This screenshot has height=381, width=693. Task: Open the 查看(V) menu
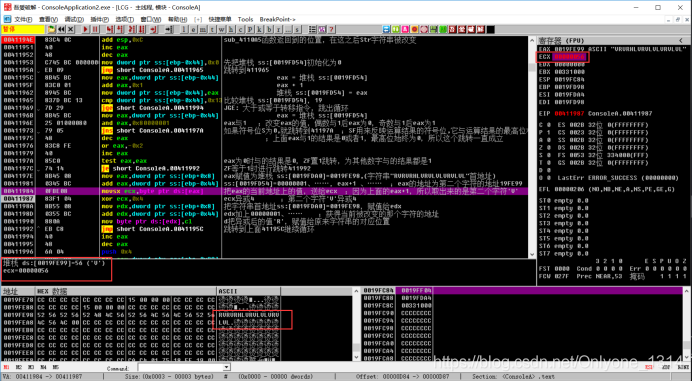click(x=48, y=19)
